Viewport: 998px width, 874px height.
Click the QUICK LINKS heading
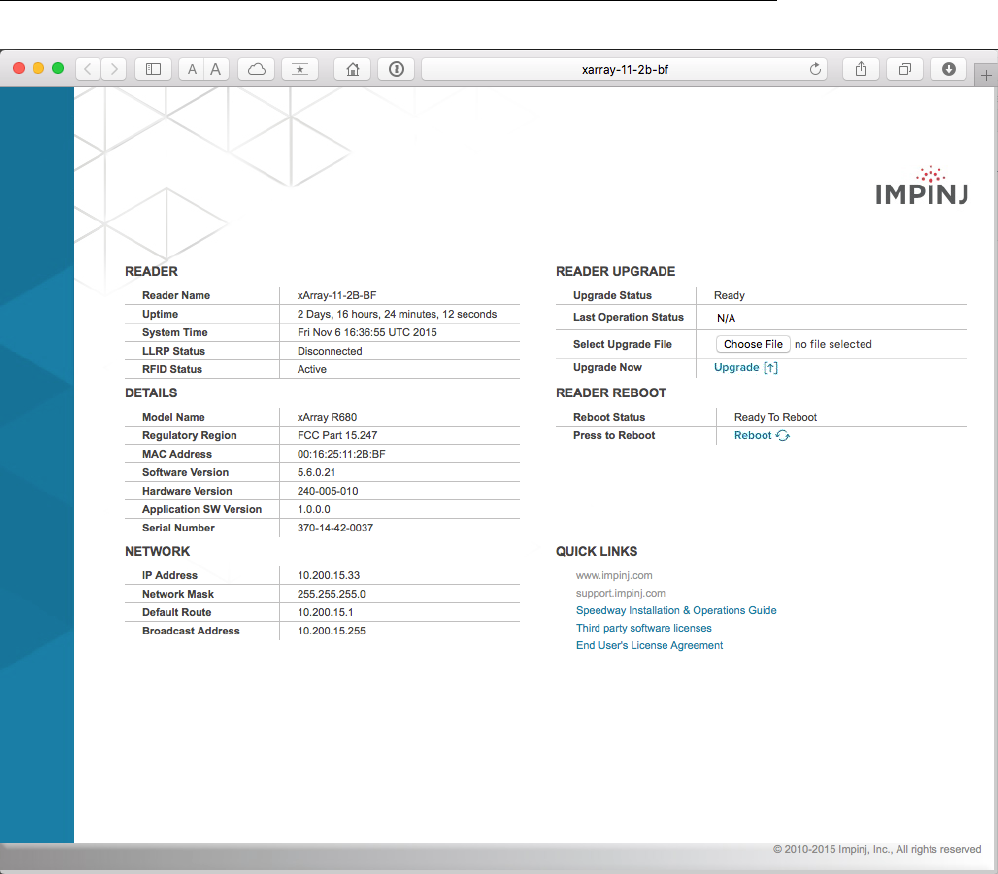(x=596, y=551)
